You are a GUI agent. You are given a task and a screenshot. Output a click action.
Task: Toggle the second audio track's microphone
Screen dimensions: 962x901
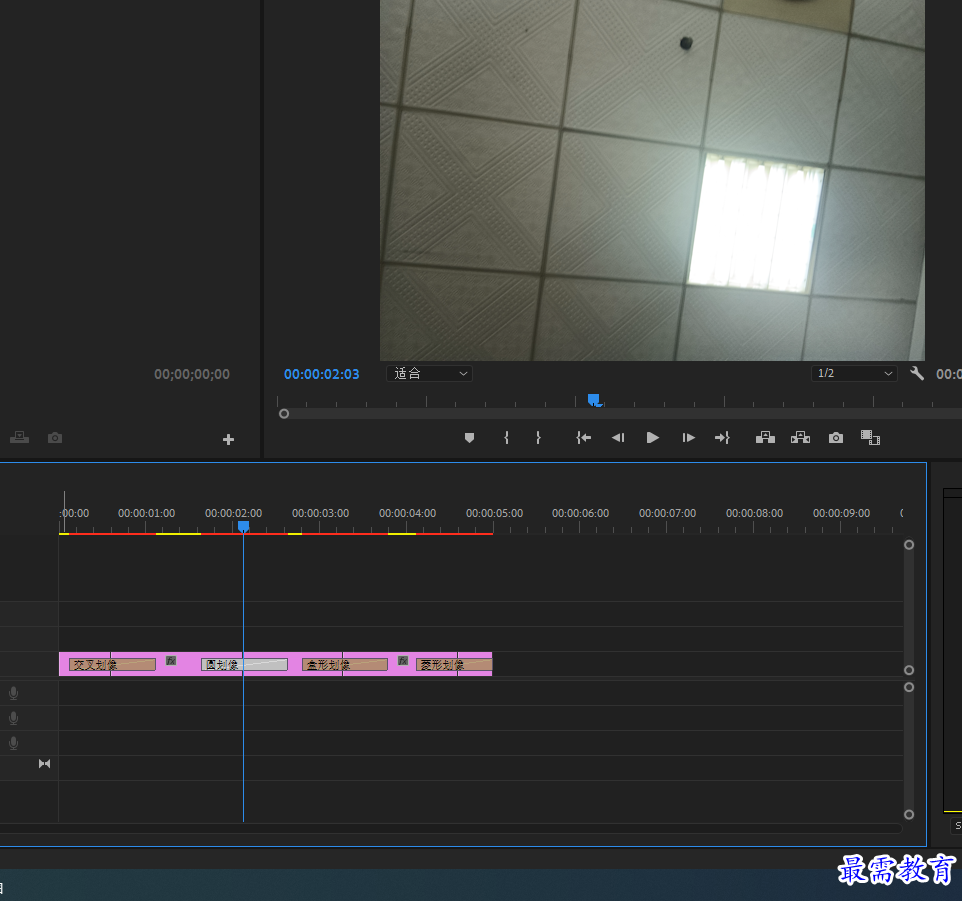[13, 718]
